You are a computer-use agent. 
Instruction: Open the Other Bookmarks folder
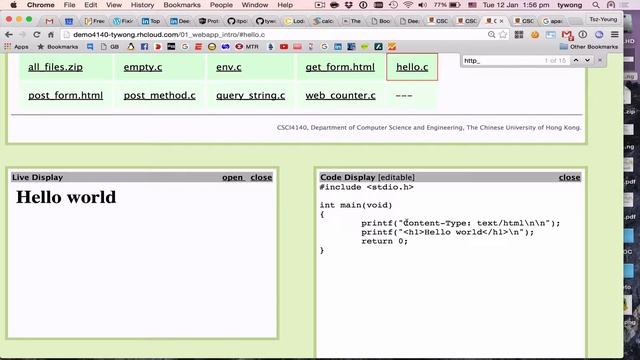click(x=589, y=47)
